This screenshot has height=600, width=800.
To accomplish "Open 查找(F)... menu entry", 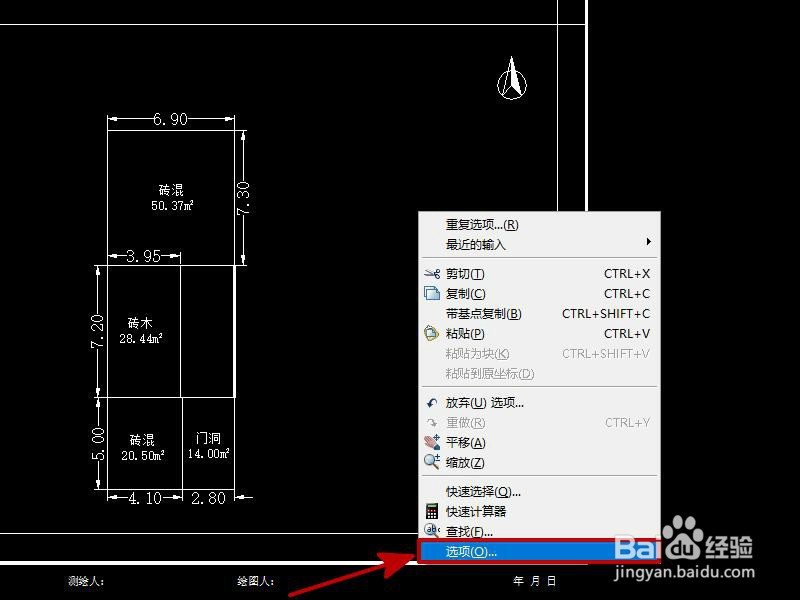I will [x=539, y=531].
